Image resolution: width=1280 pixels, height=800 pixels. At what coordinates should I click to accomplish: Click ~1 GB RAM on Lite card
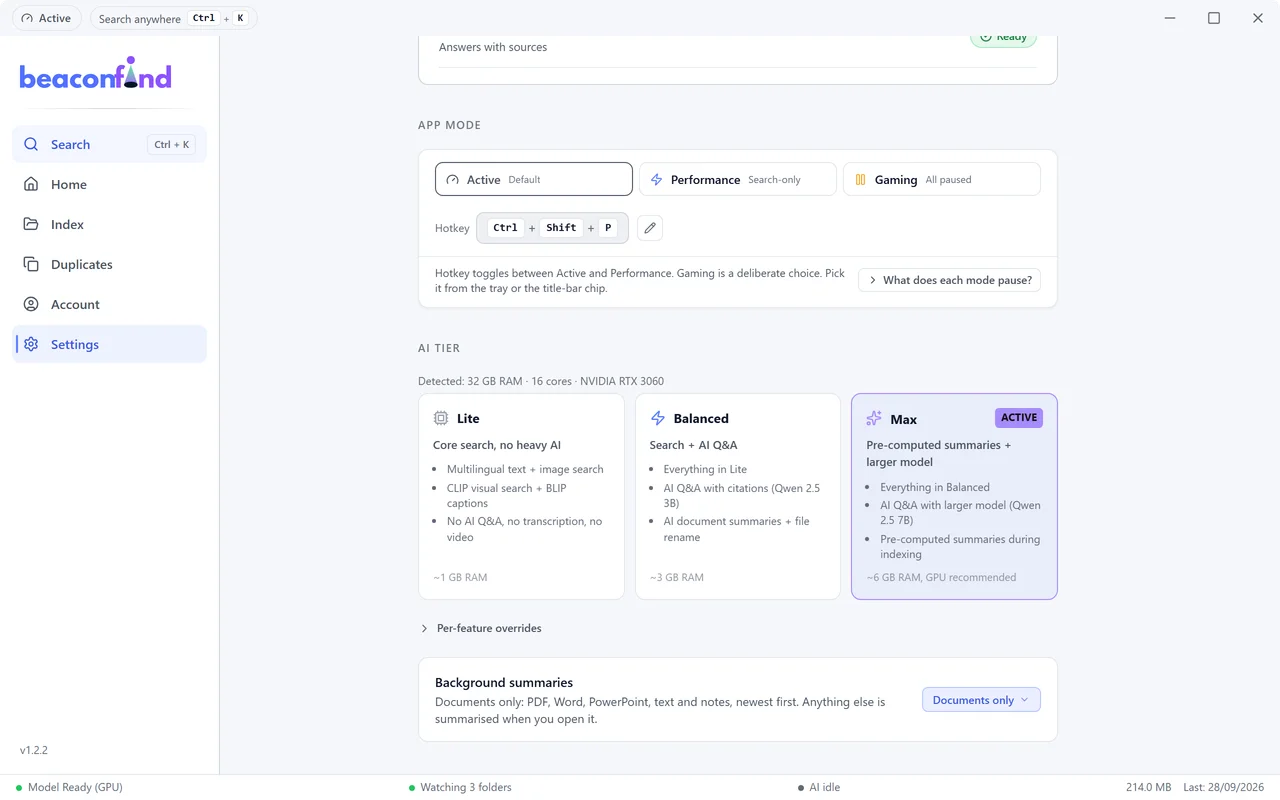click(460, 577)
